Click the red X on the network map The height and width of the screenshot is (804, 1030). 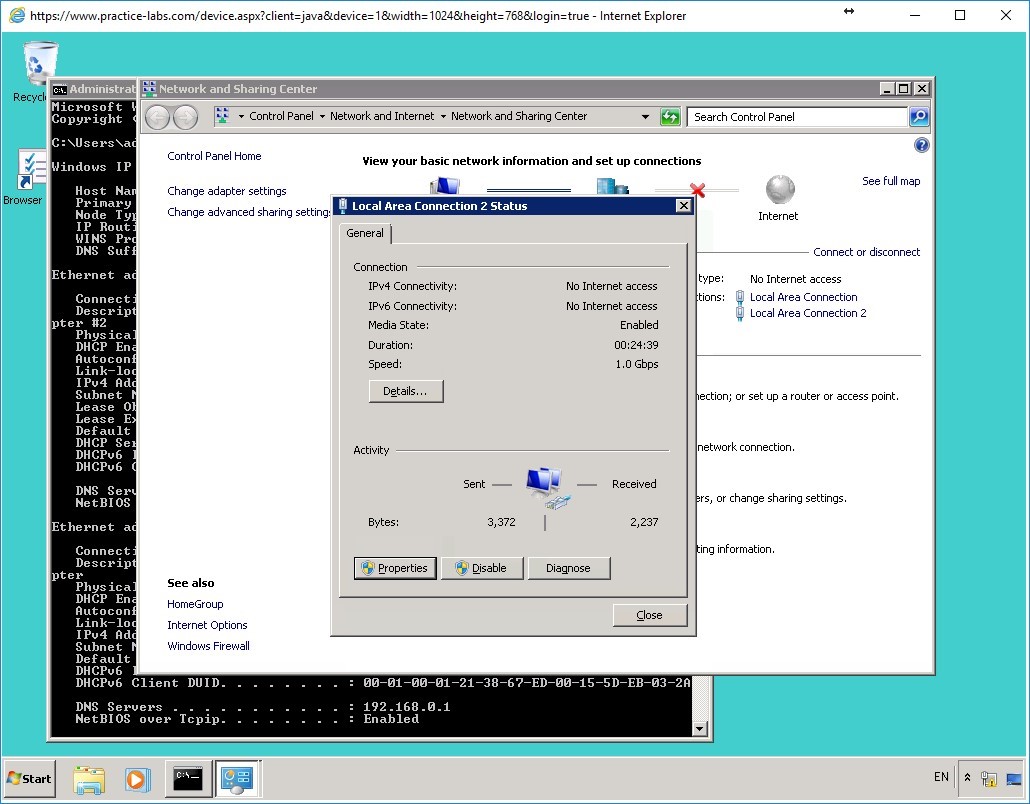pyautogui.click(x=697, y=190)
